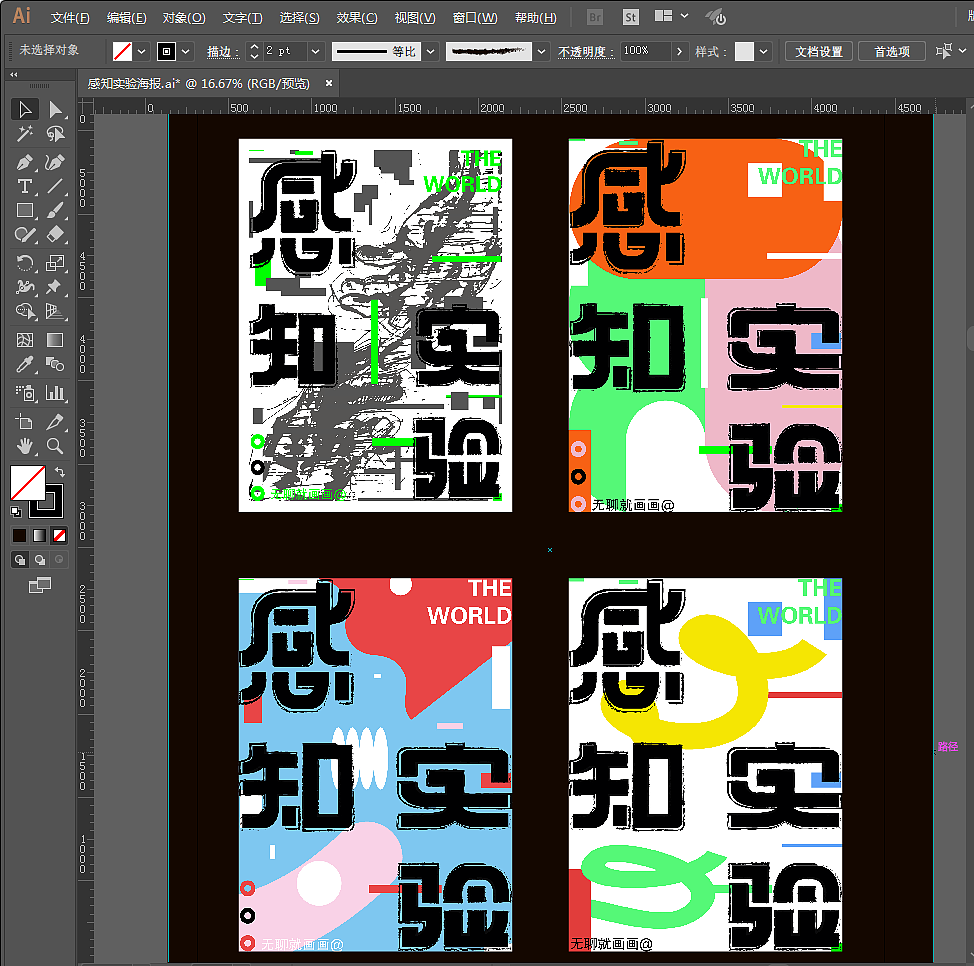Open variable width profile 等比 dropdown
974x966 pixels.
(430, 52)
